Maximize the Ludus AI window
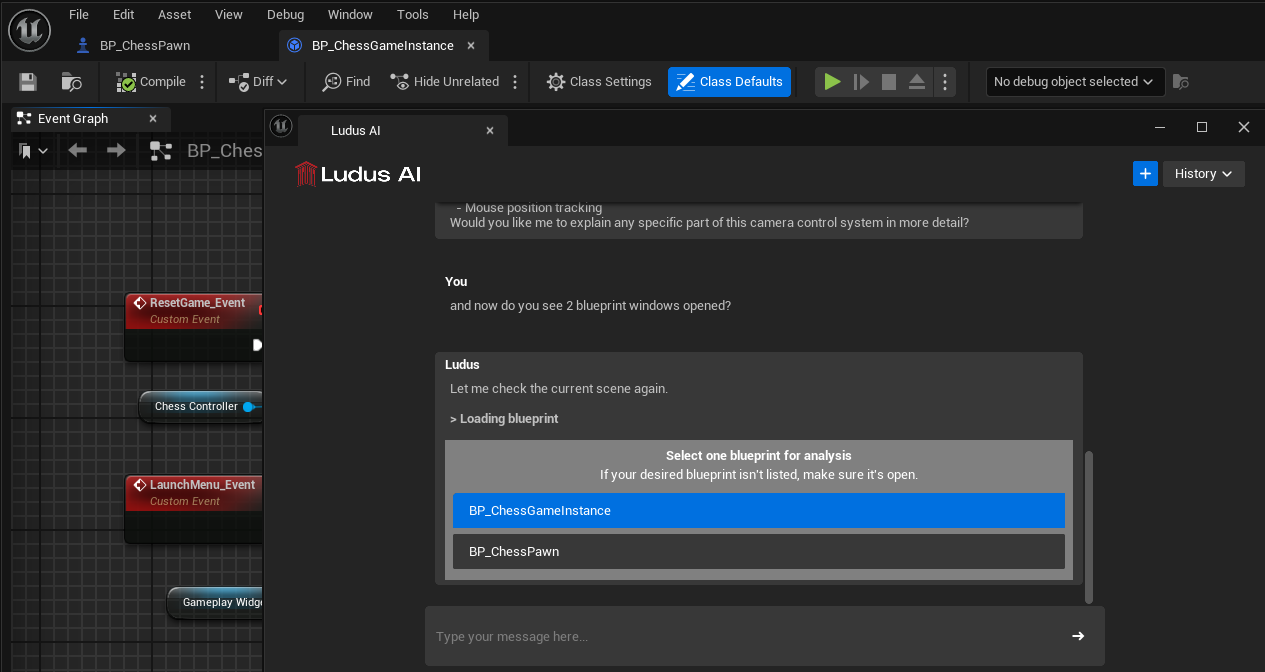 coord(1202,127)
